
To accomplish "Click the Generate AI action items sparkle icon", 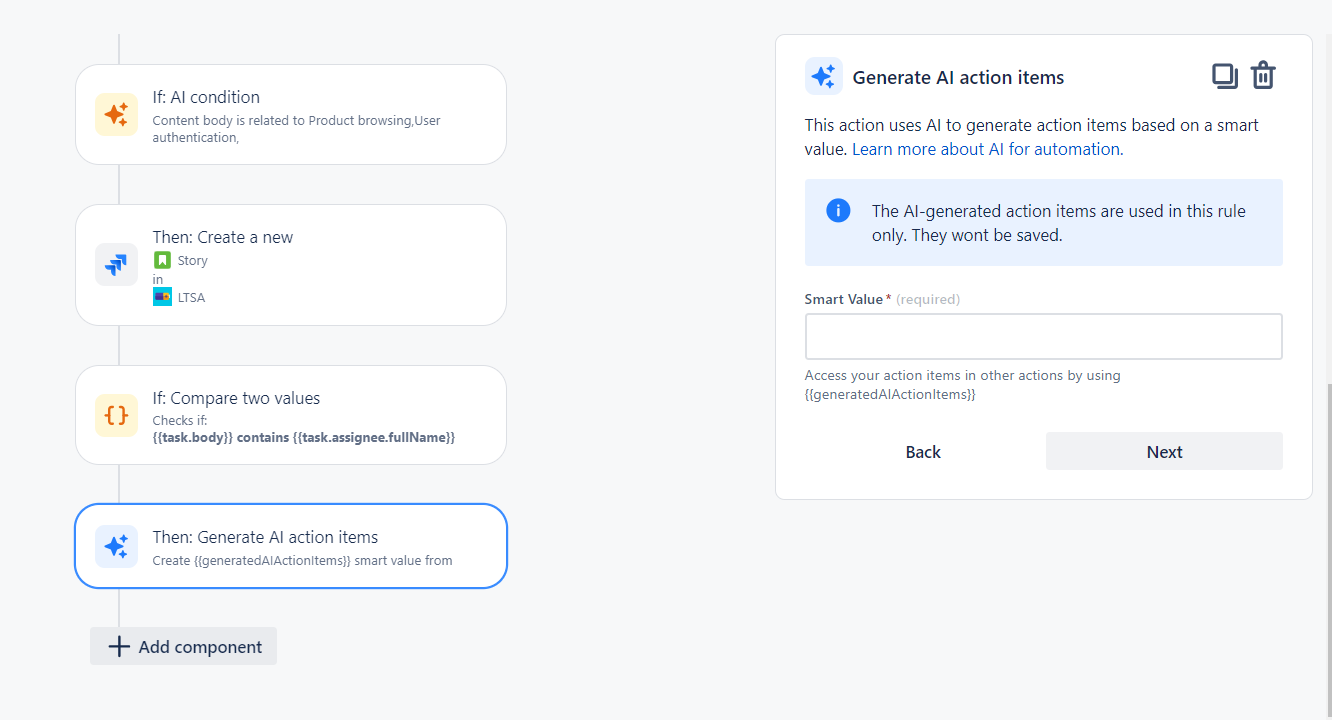I will 116,546.
